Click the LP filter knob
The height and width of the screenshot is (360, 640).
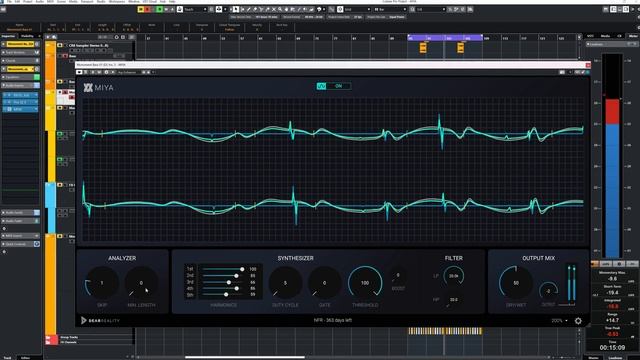[453, 276]
